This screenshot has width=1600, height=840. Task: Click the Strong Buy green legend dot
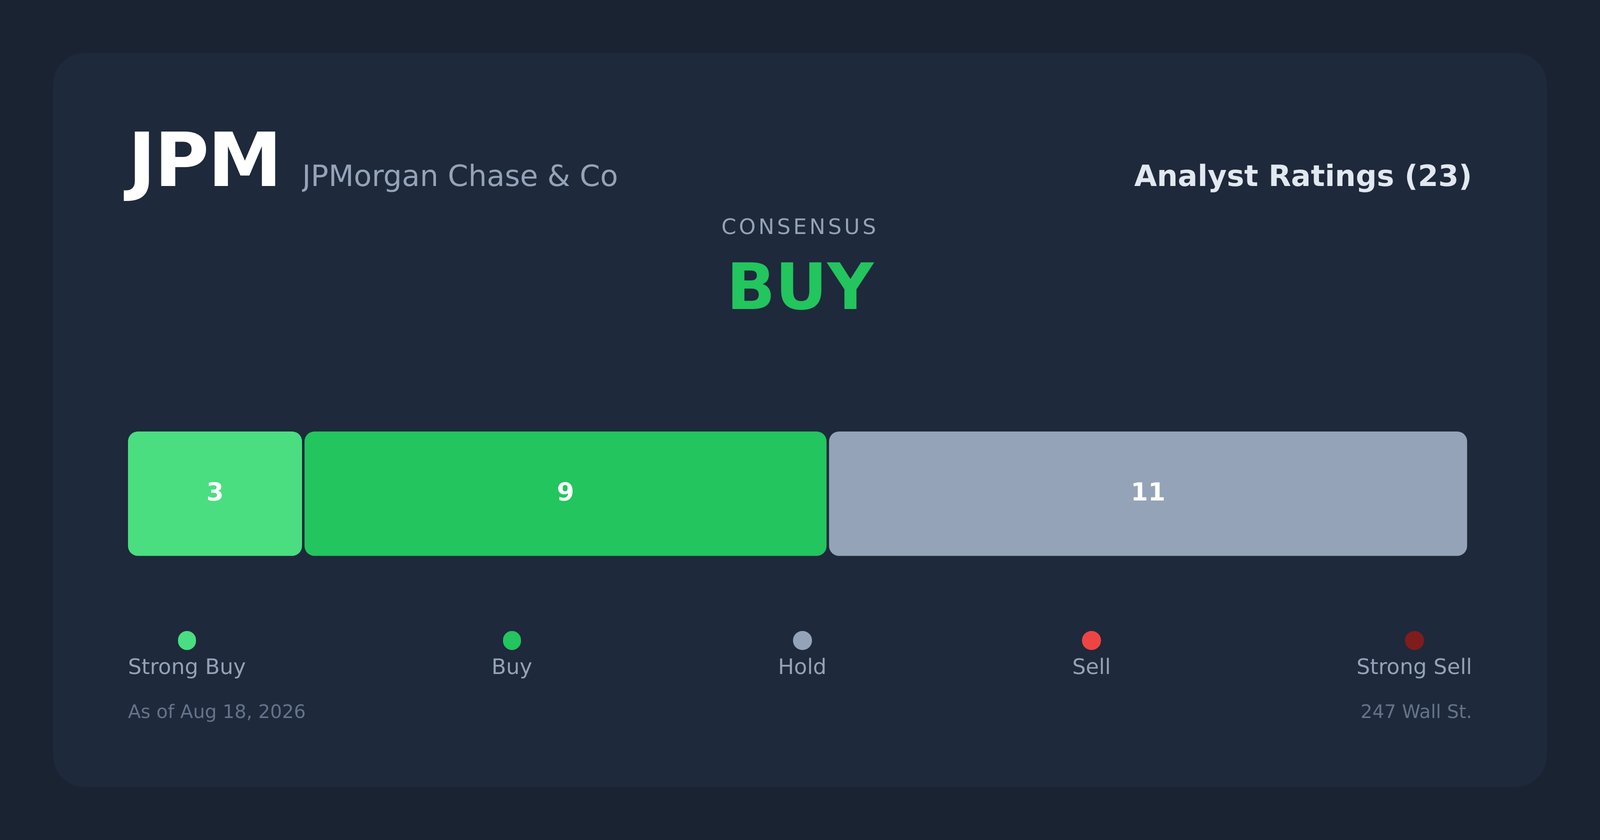187,640
